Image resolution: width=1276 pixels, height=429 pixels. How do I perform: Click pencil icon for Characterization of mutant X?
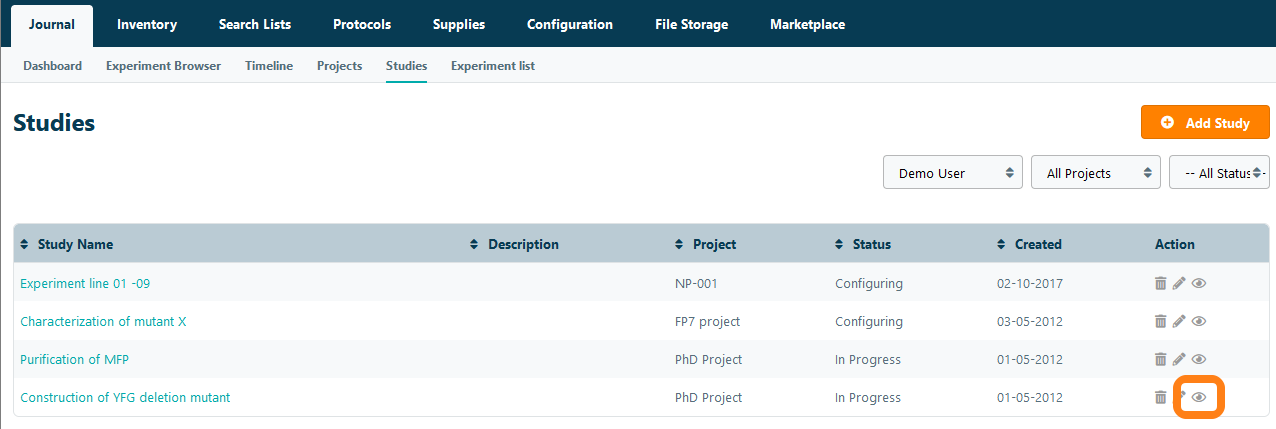[x=1179, y=322]
